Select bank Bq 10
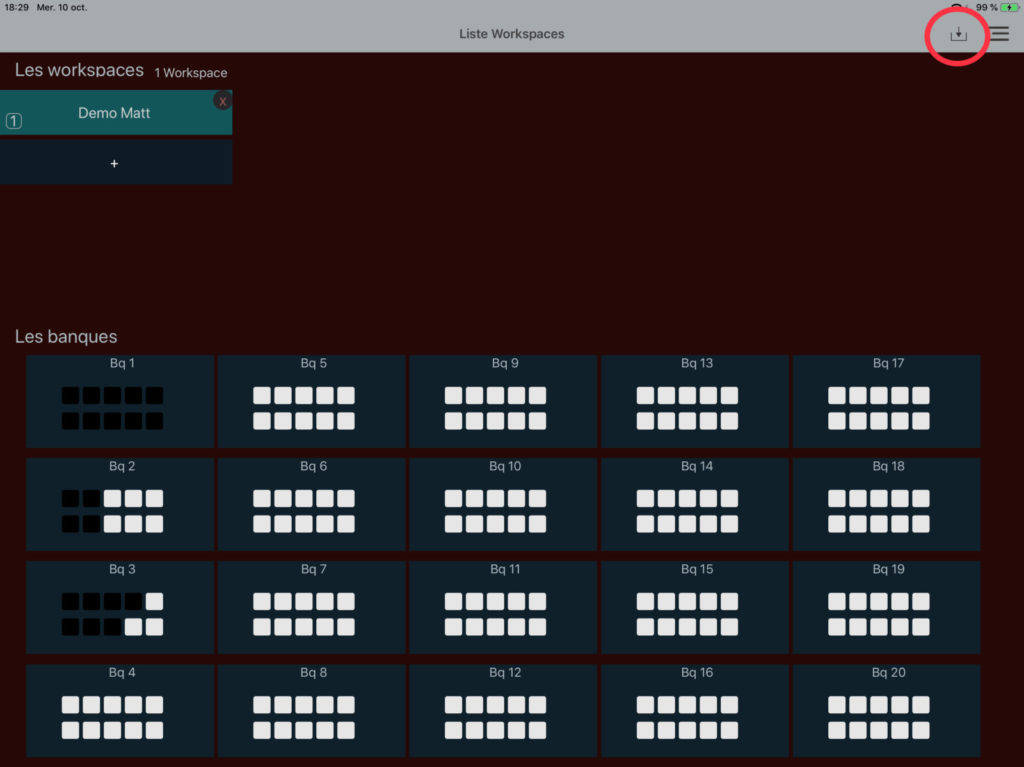Image resolution: width=1024 pixels, height=767 pixels. click(503, 504)
